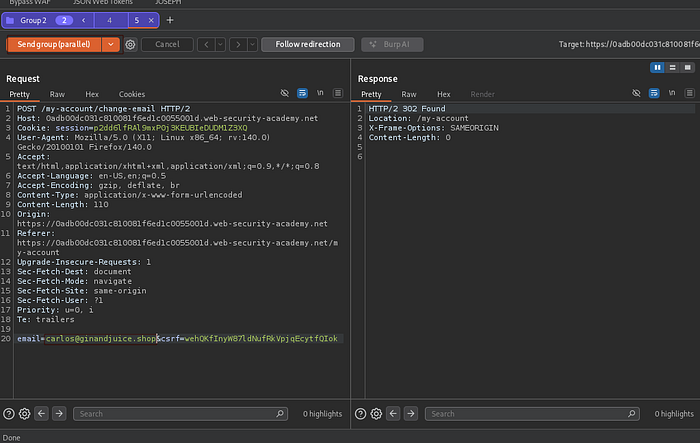The height and width of the screenshot is (443, 700).
Task: Switch Request view to Hex tab
Action: [92, 94]
